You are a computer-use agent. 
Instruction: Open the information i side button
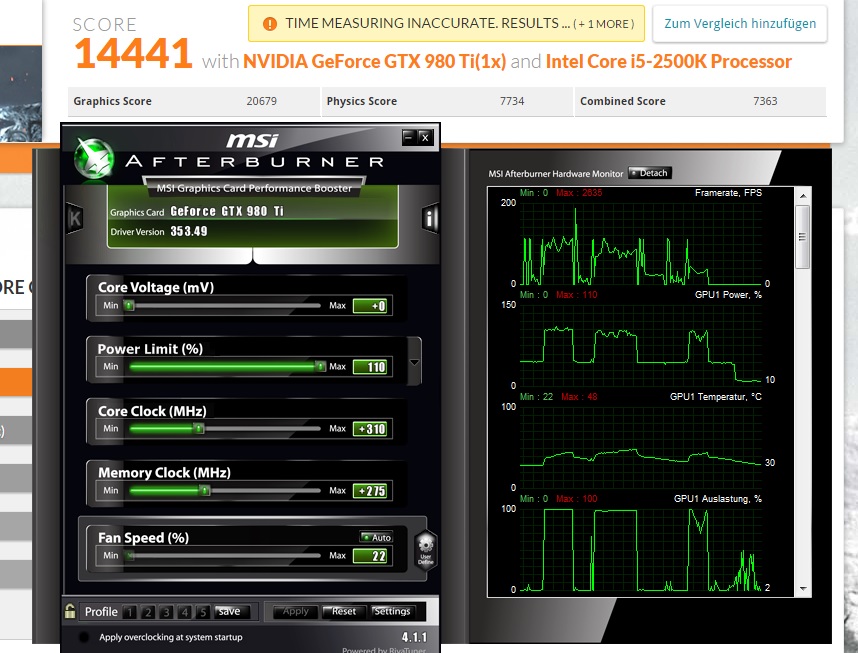(x=430, y=219)
